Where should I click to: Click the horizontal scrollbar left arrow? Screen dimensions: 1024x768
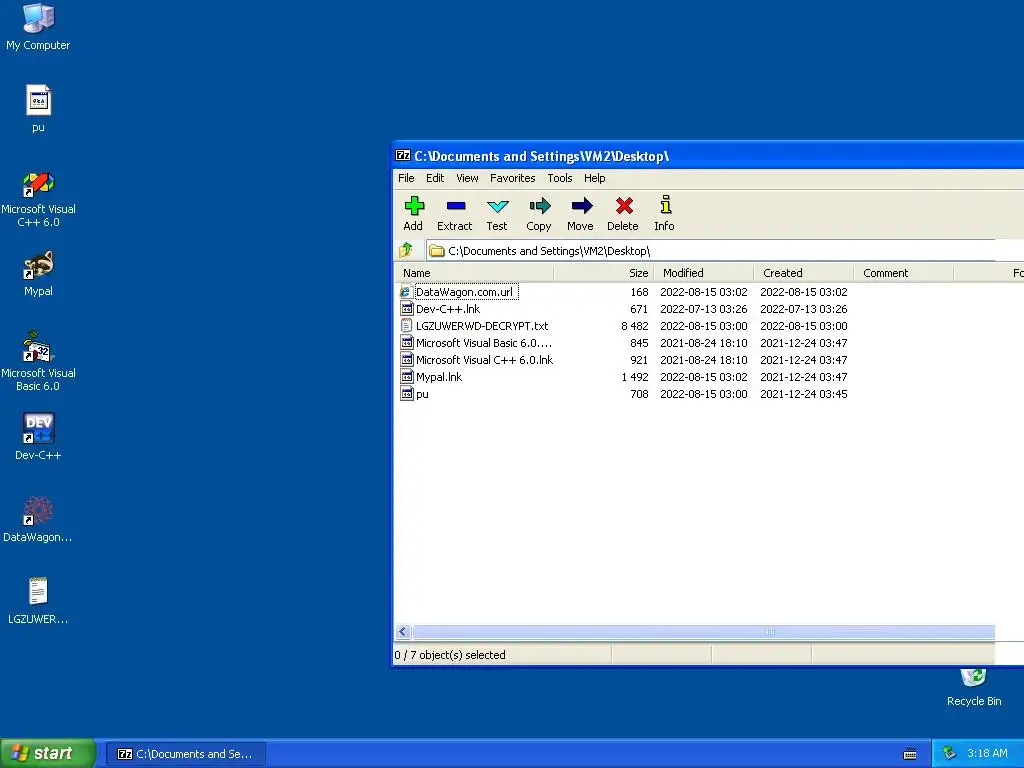tap(403, 632)
